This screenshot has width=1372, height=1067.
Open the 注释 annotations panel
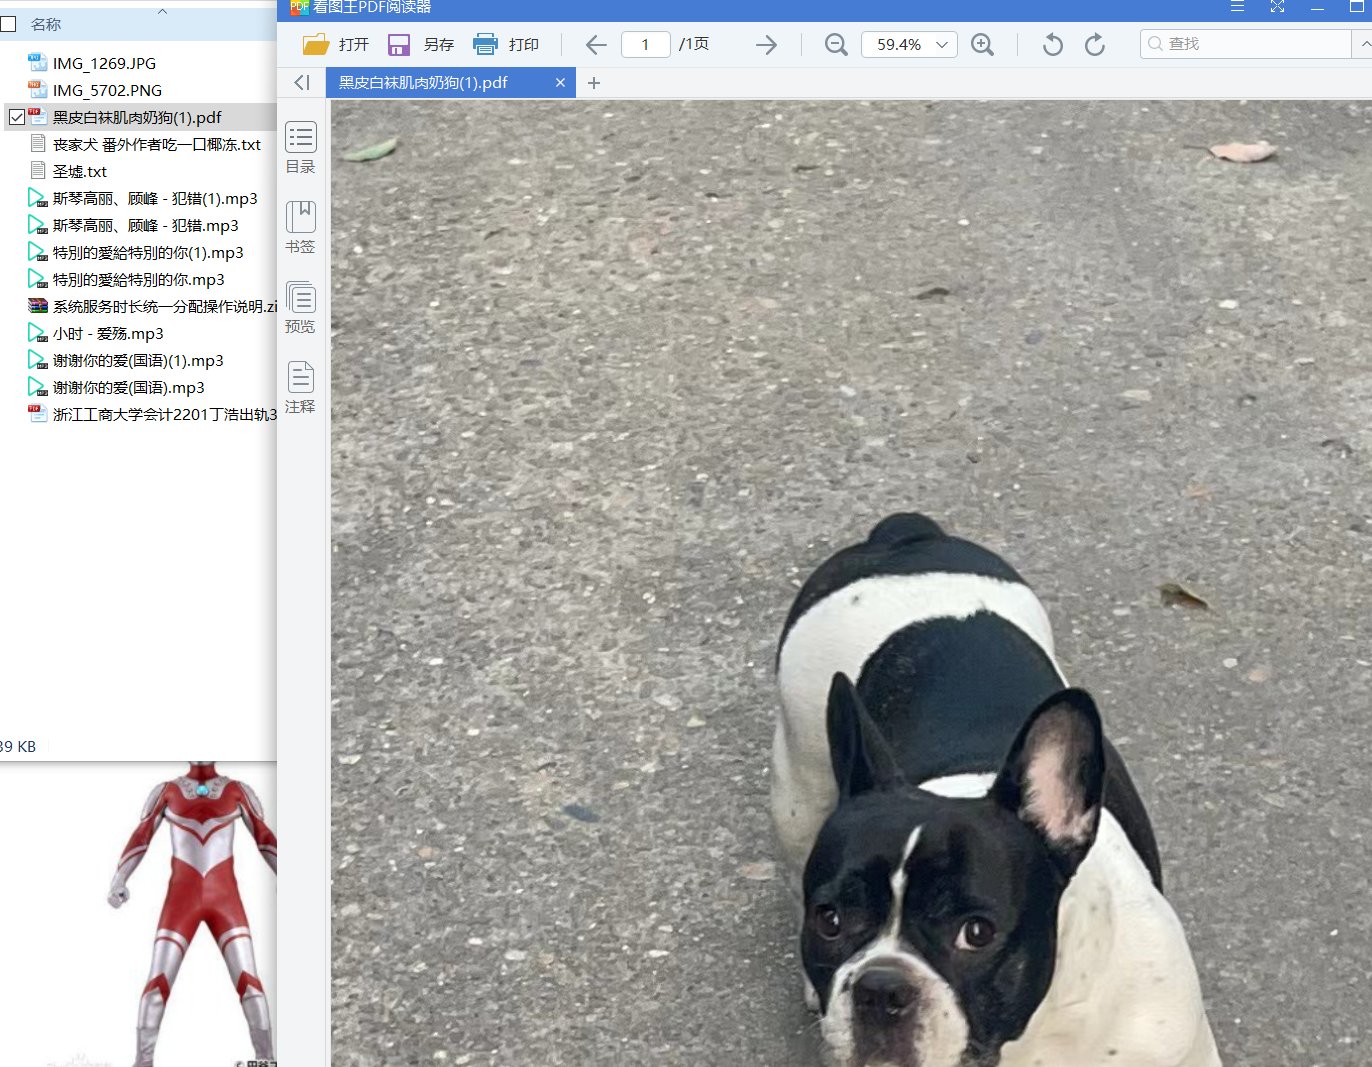300,387
